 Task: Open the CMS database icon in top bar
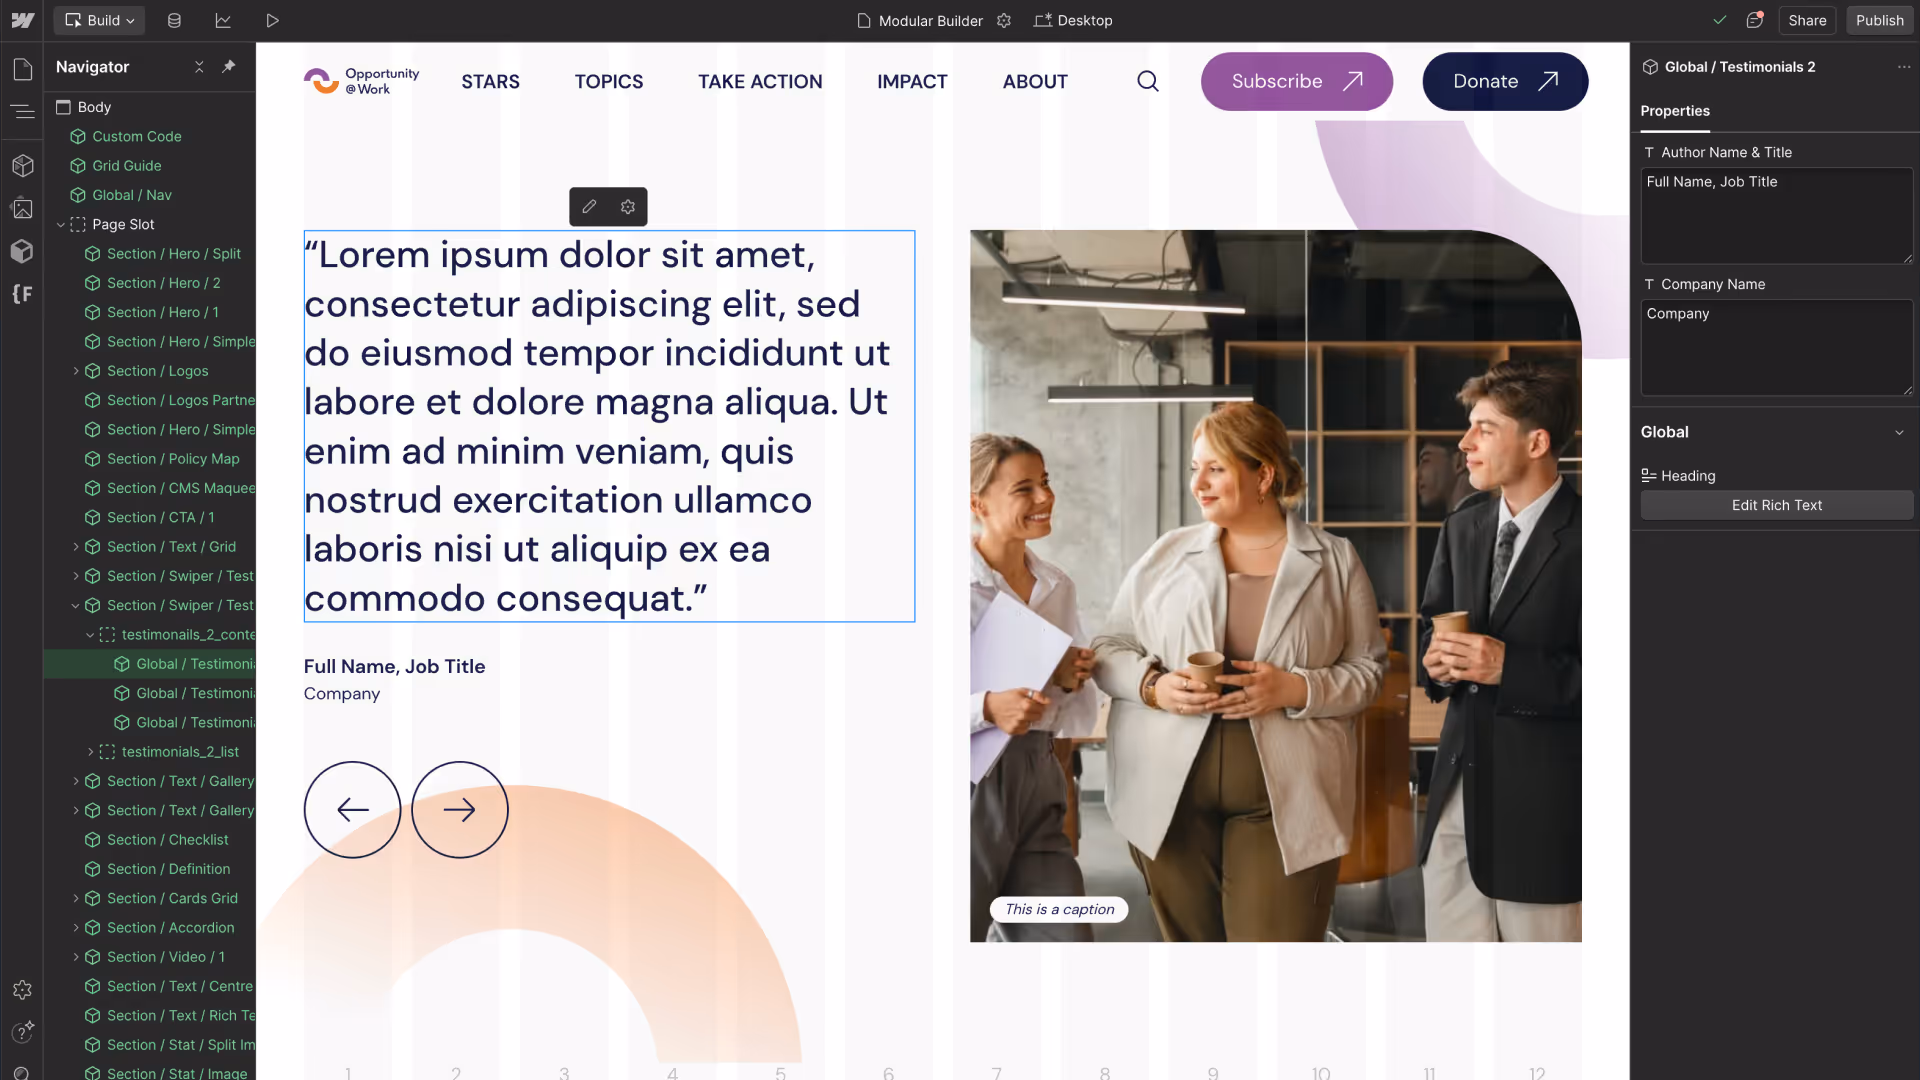tap(174, 20)
